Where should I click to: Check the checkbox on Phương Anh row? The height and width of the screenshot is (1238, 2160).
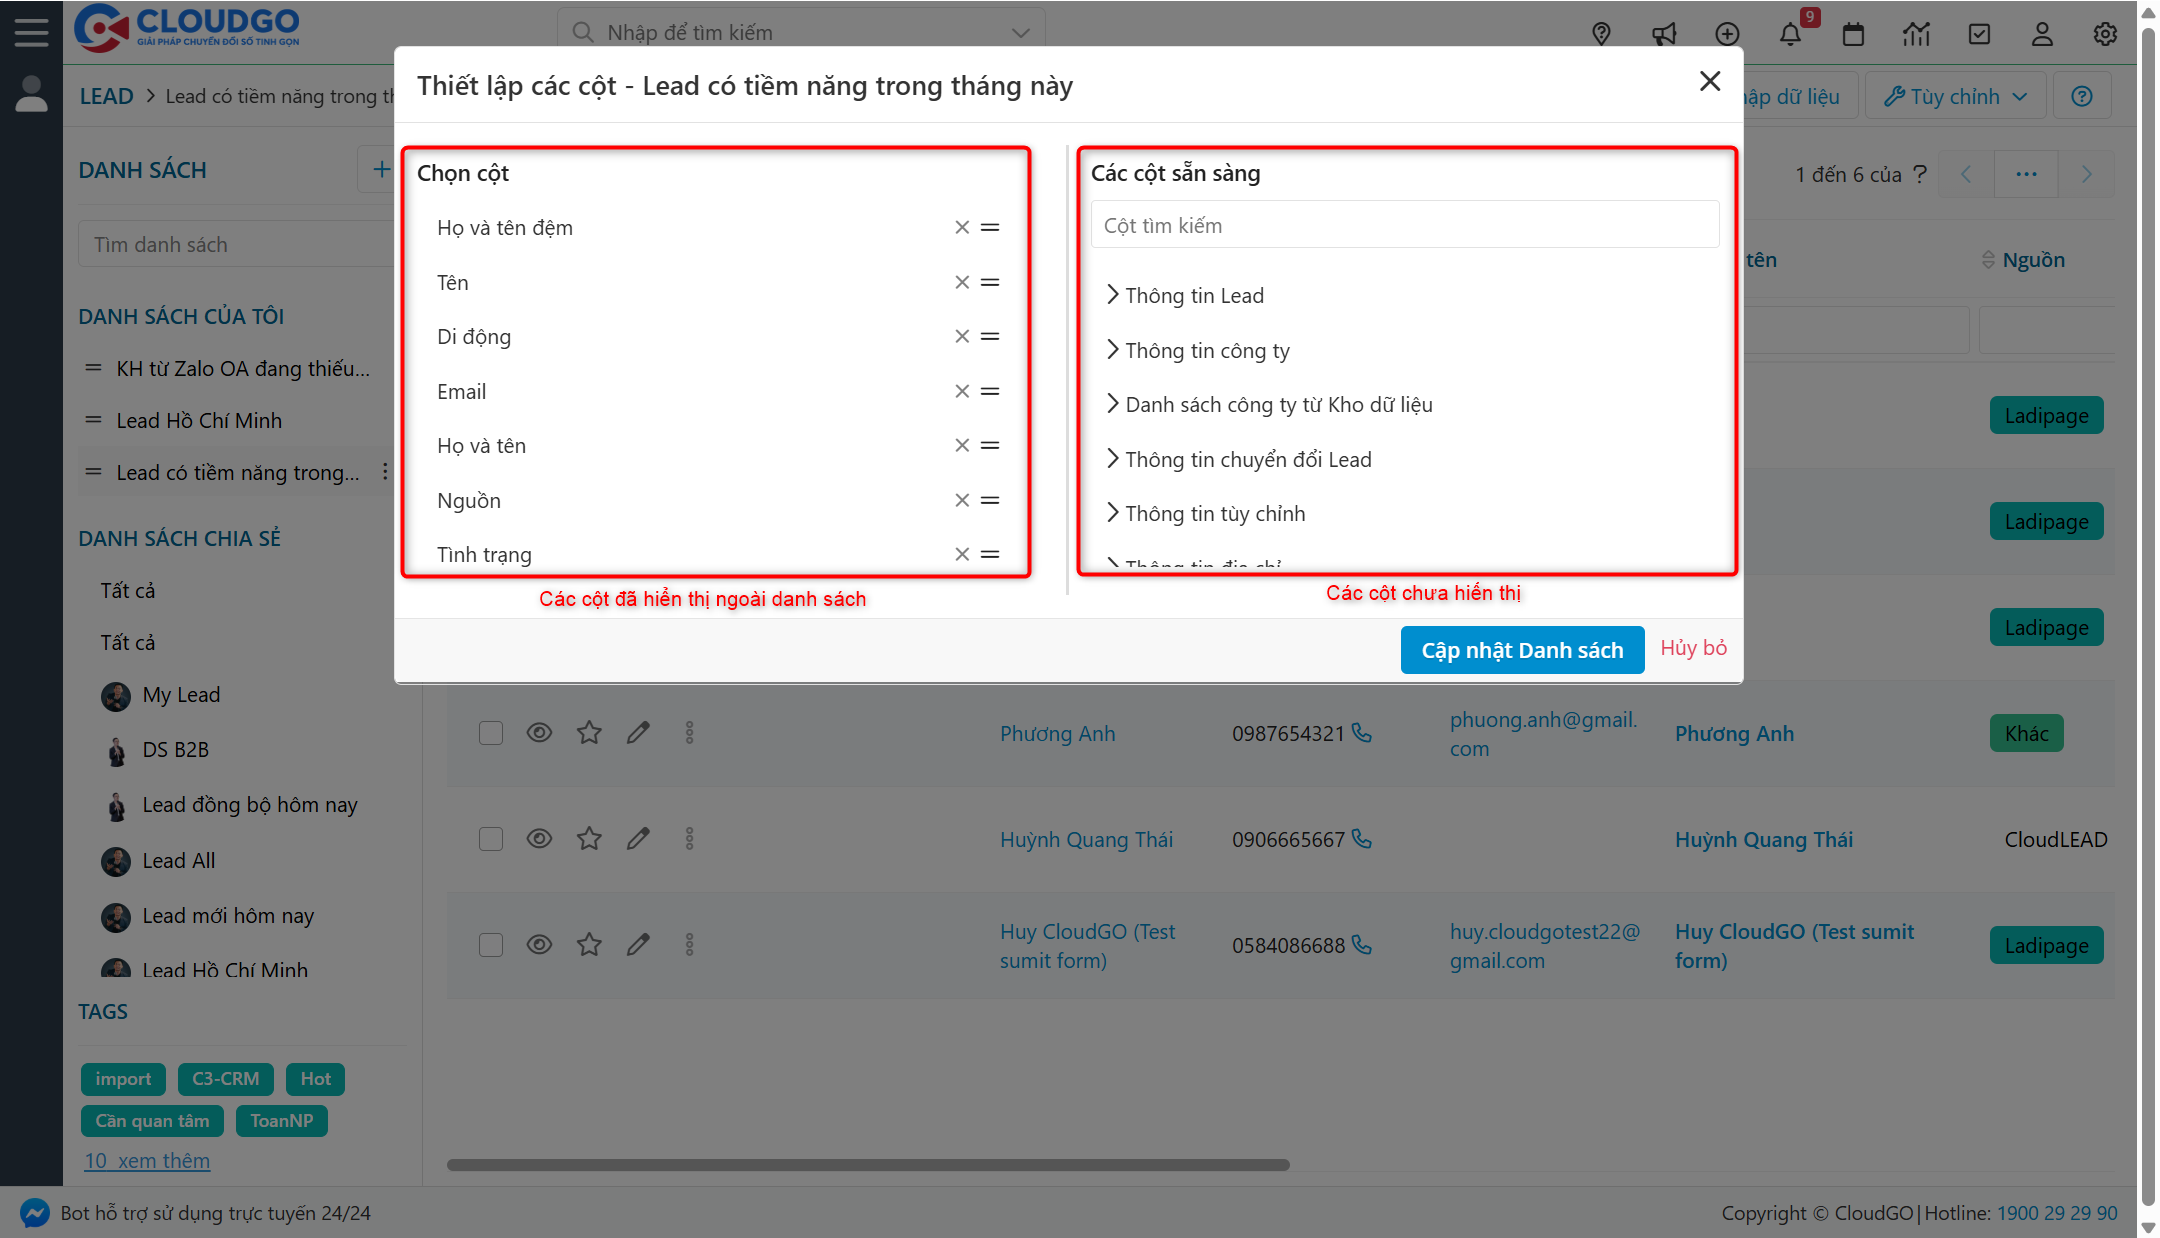[x=491, y=732]
